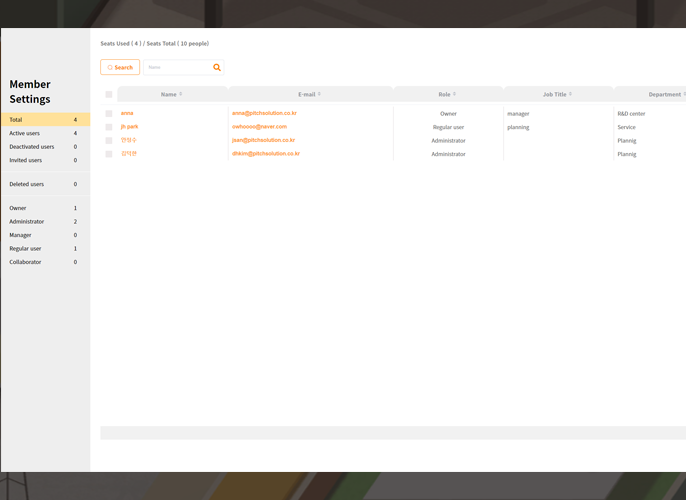Select the checkbox of jsan@pitchsolution.co.kr row
Screen dimensions: 686x500
[x=109, y=140]
